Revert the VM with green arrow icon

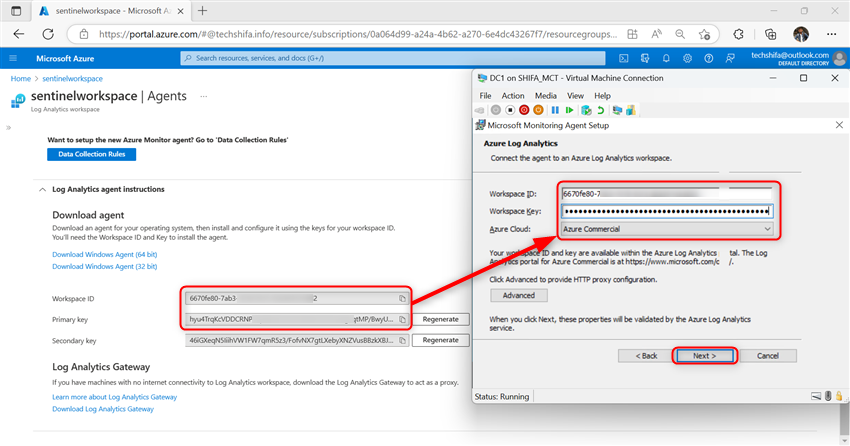[x=601, y=110]
